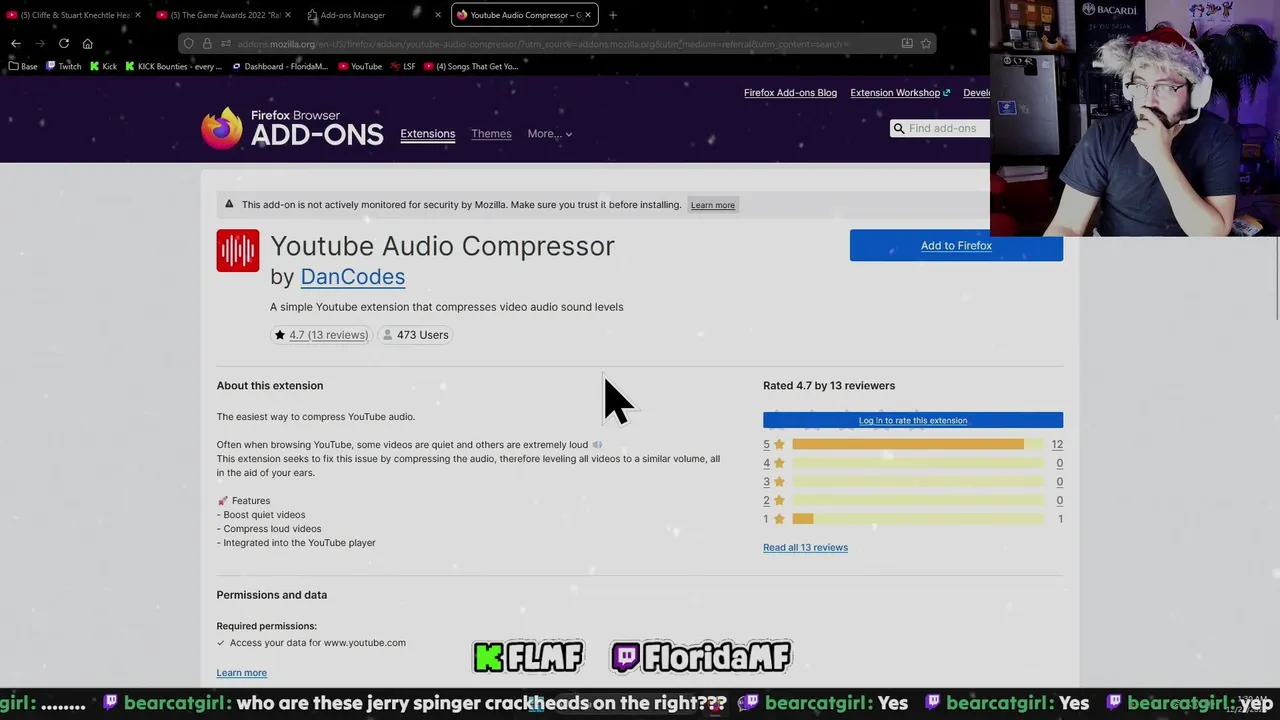
Task: Click the shield tracking protection icon
Action: (188, 44)
